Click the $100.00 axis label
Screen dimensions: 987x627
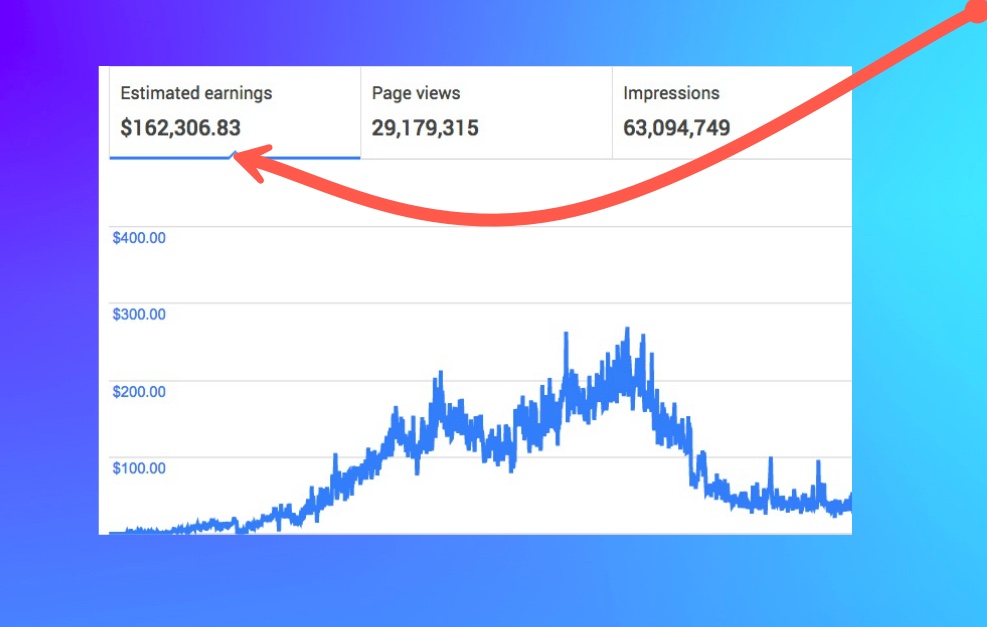139,468
